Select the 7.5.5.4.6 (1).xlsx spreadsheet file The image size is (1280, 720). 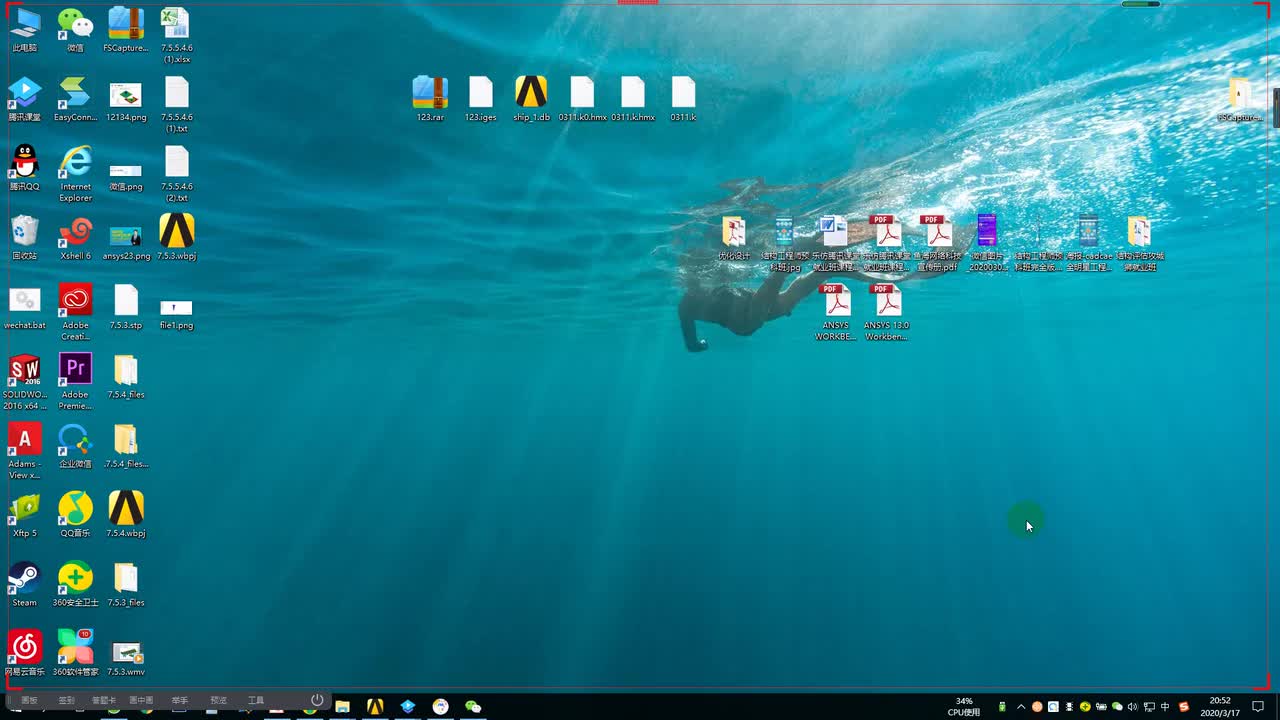click(x=177, y=35)
